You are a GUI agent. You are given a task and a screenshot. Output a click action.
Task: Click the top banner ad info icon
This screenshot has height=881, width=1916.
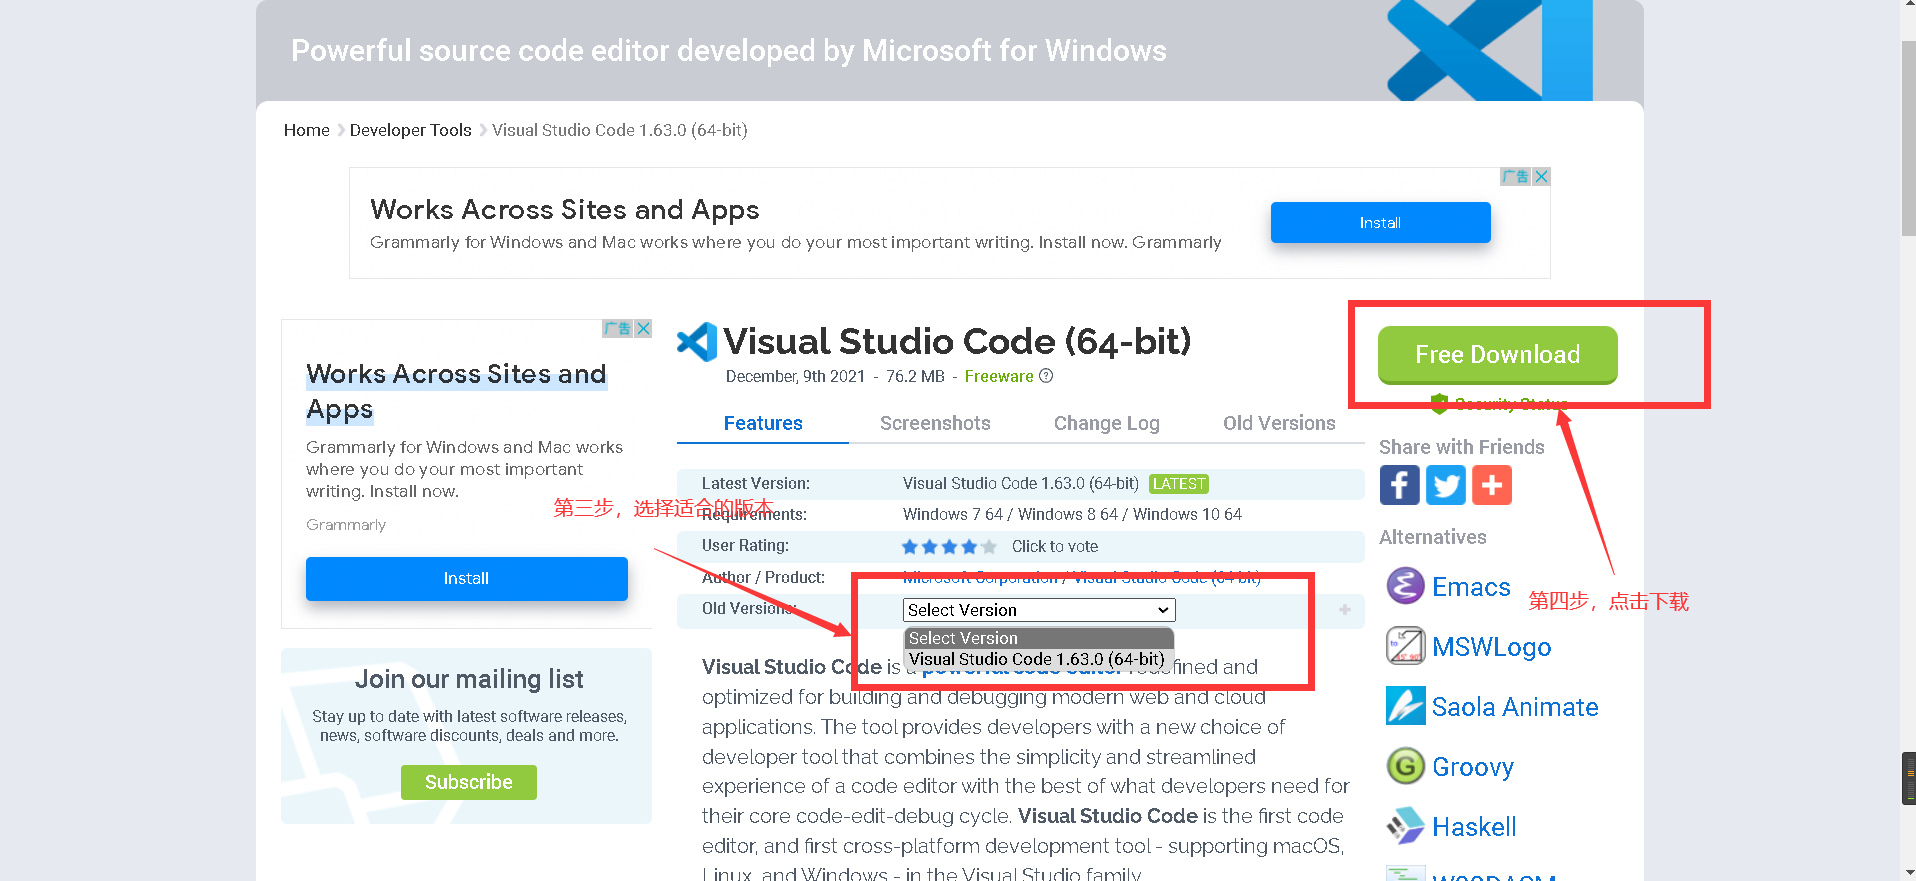click(1516, 177)
